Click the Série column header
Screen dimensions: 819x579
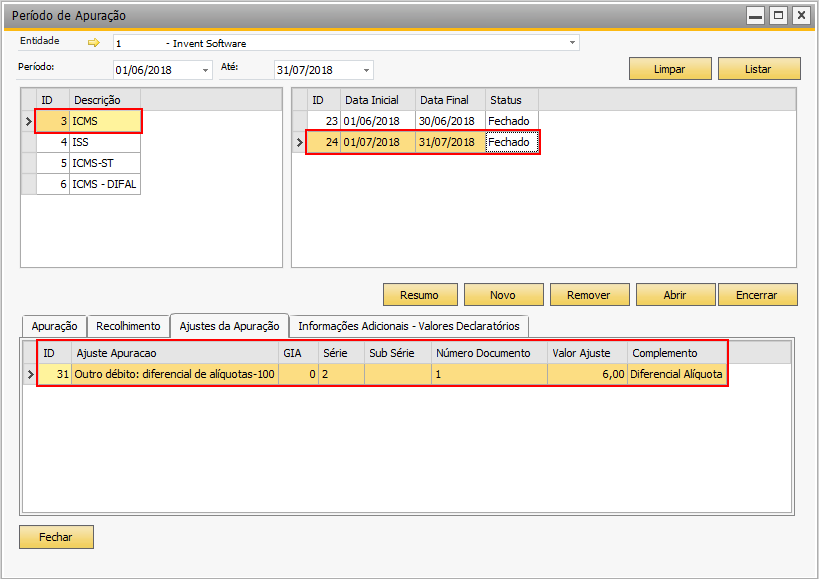pyautogui.click(x=341, y=353)
